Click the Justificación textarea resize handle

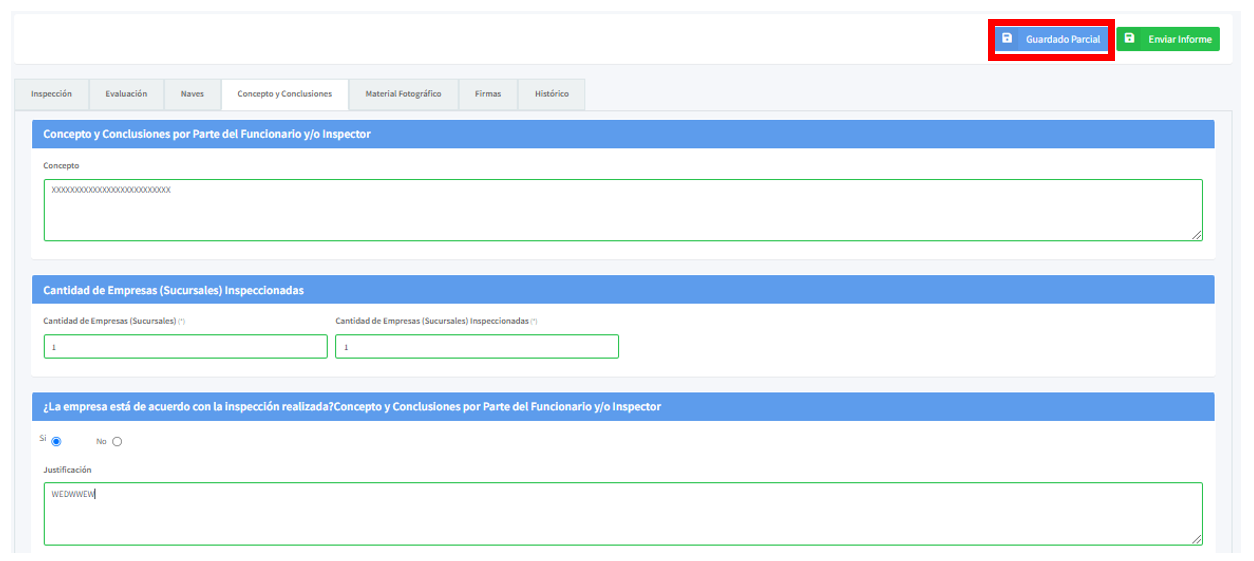click(1196, 539)
